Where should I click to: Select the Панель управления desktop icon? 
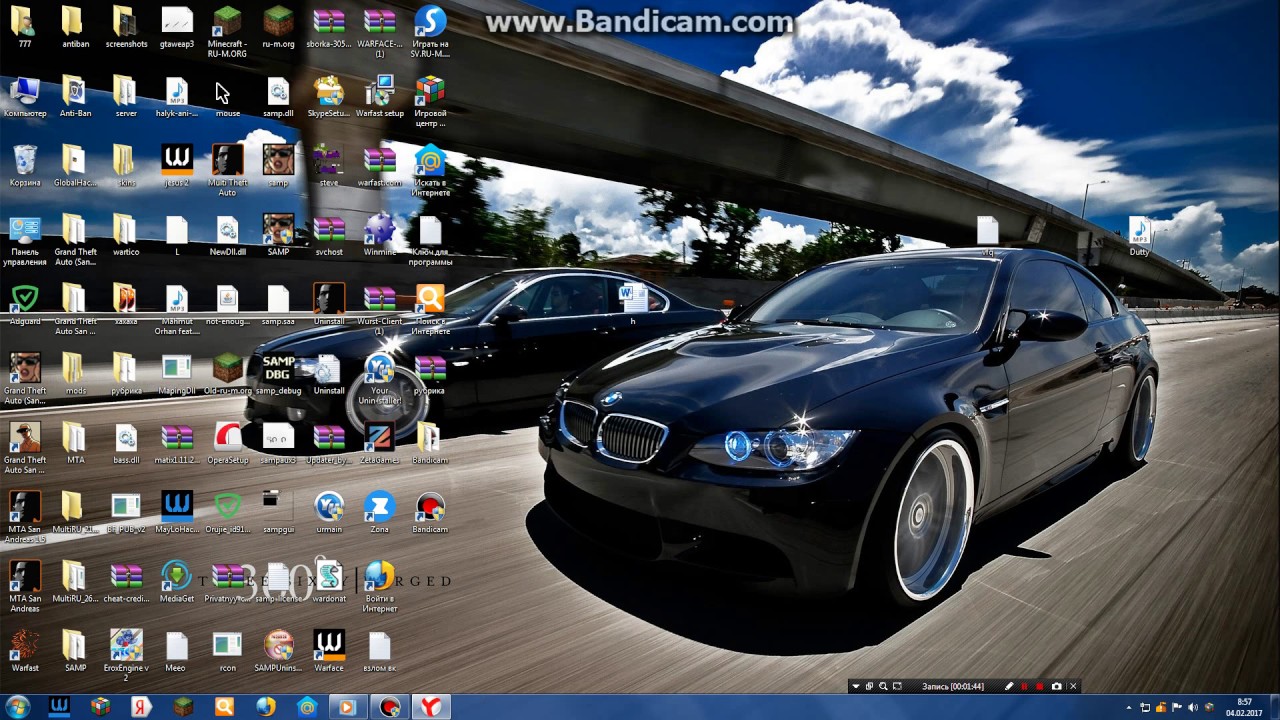pos(25,240)
